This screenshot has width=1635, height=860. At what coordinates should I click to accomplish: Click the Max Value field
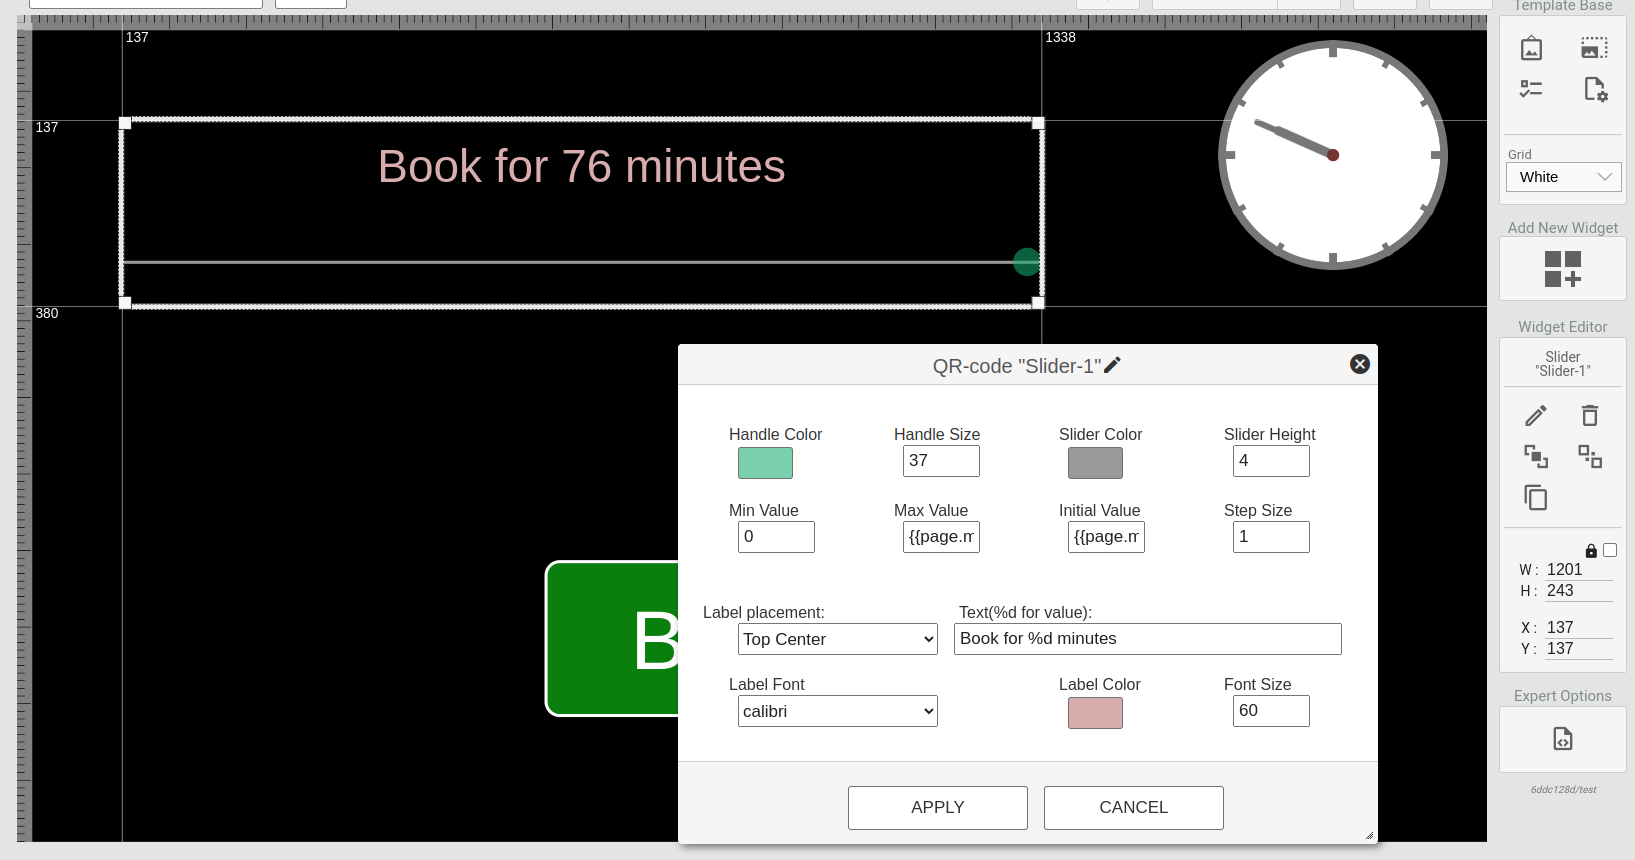pyautogui.click(x=941, y=537)
